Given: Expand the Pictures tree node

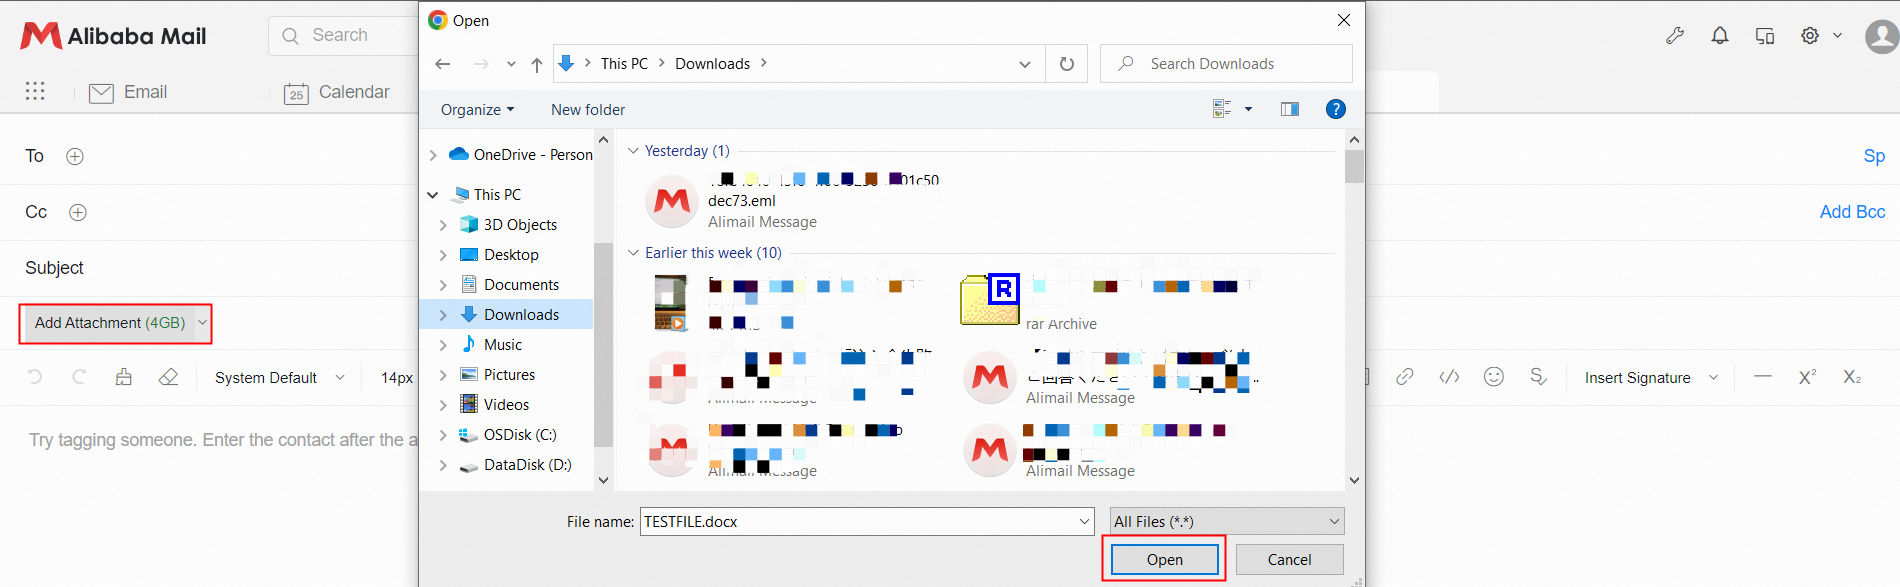Looking at the screenshot, I should 443,375.
